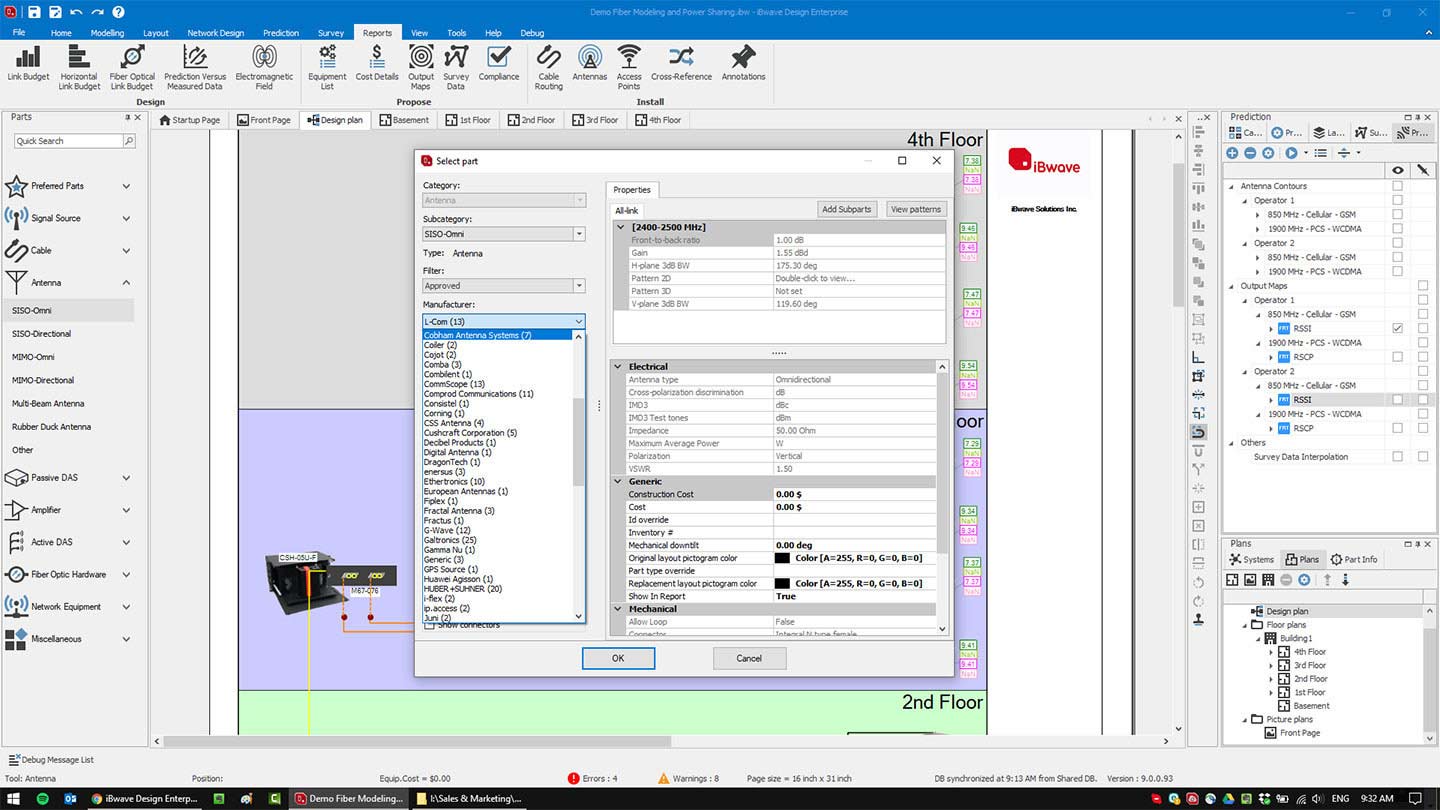The width and height of the screenshot is (1440, 810).
Task: Click OK in Select part dialog
Action: 618,658
